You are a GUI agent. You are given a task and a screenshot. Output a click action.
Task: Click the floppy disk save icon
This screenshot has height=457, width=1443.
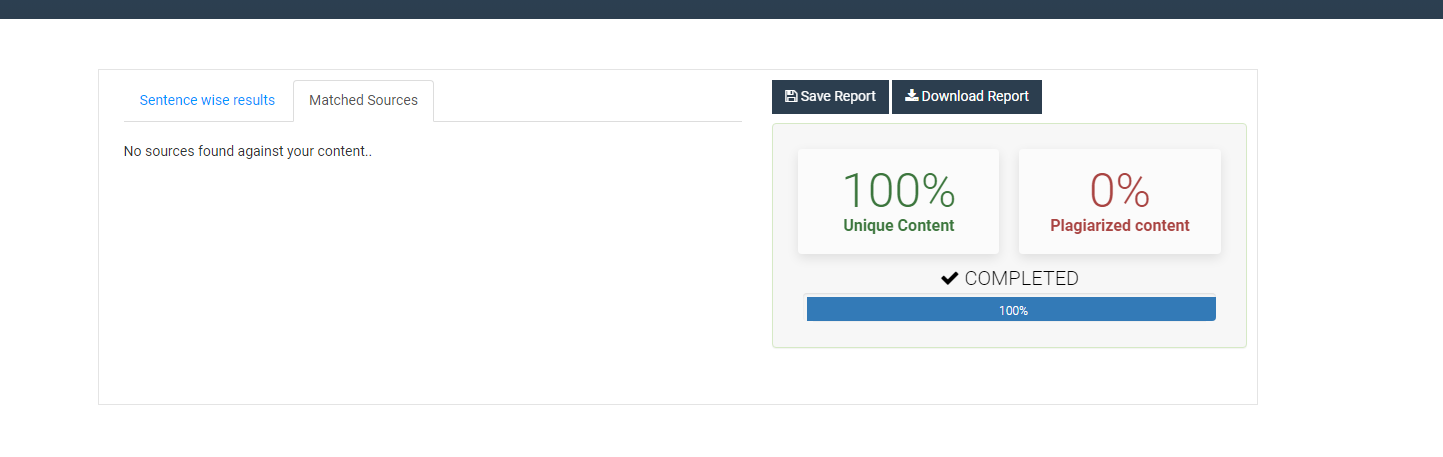point(791,97)
